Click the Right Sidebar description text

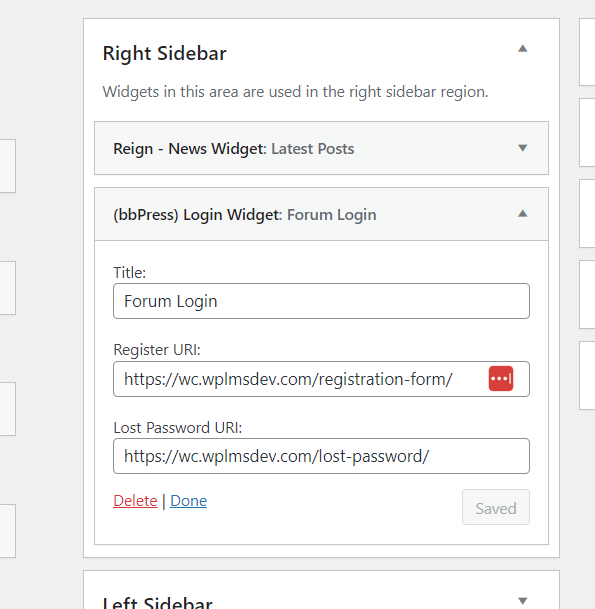tap(295, 92)
